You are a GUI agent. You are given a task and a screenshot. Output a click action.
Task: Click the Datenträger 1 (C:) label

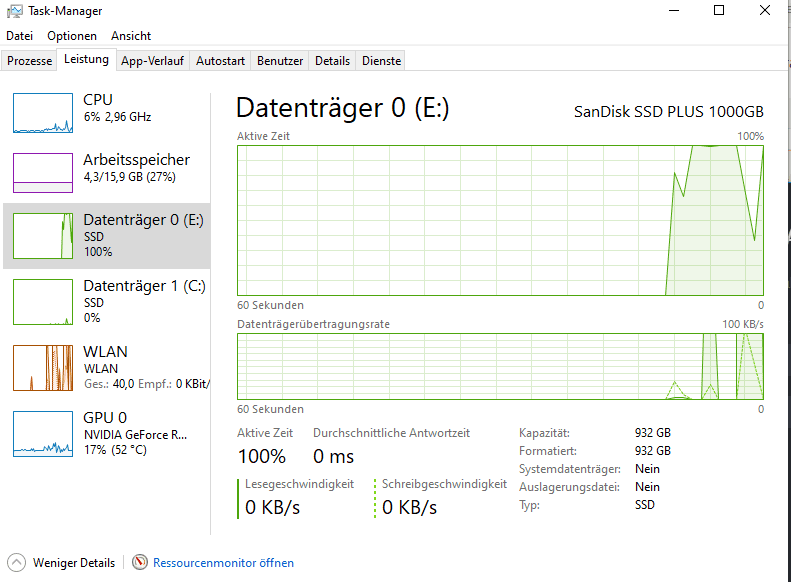(x=144, y=286)
